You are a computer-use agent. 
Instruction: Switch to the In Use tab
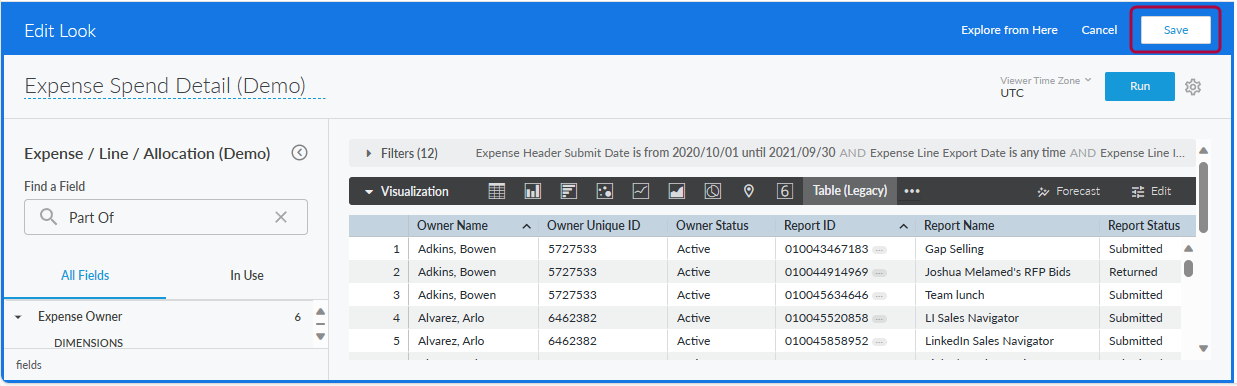pyautogui.click(x=247, y=275)
